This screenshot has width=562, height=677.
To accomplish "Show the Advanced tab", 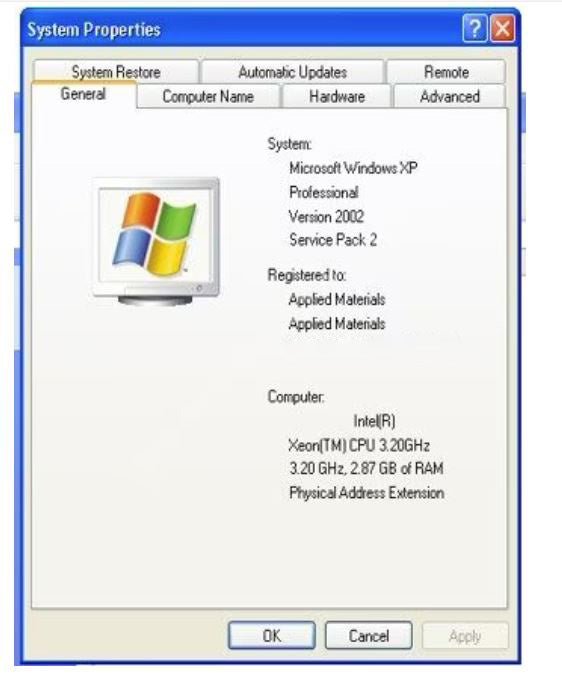I will pyautogui.click(x=450, y=96).
